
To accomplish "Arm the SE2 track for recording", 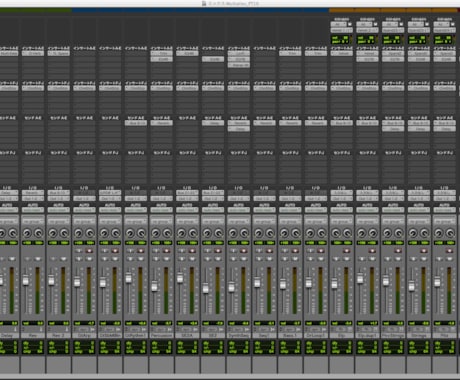I will tap(218, 251).
